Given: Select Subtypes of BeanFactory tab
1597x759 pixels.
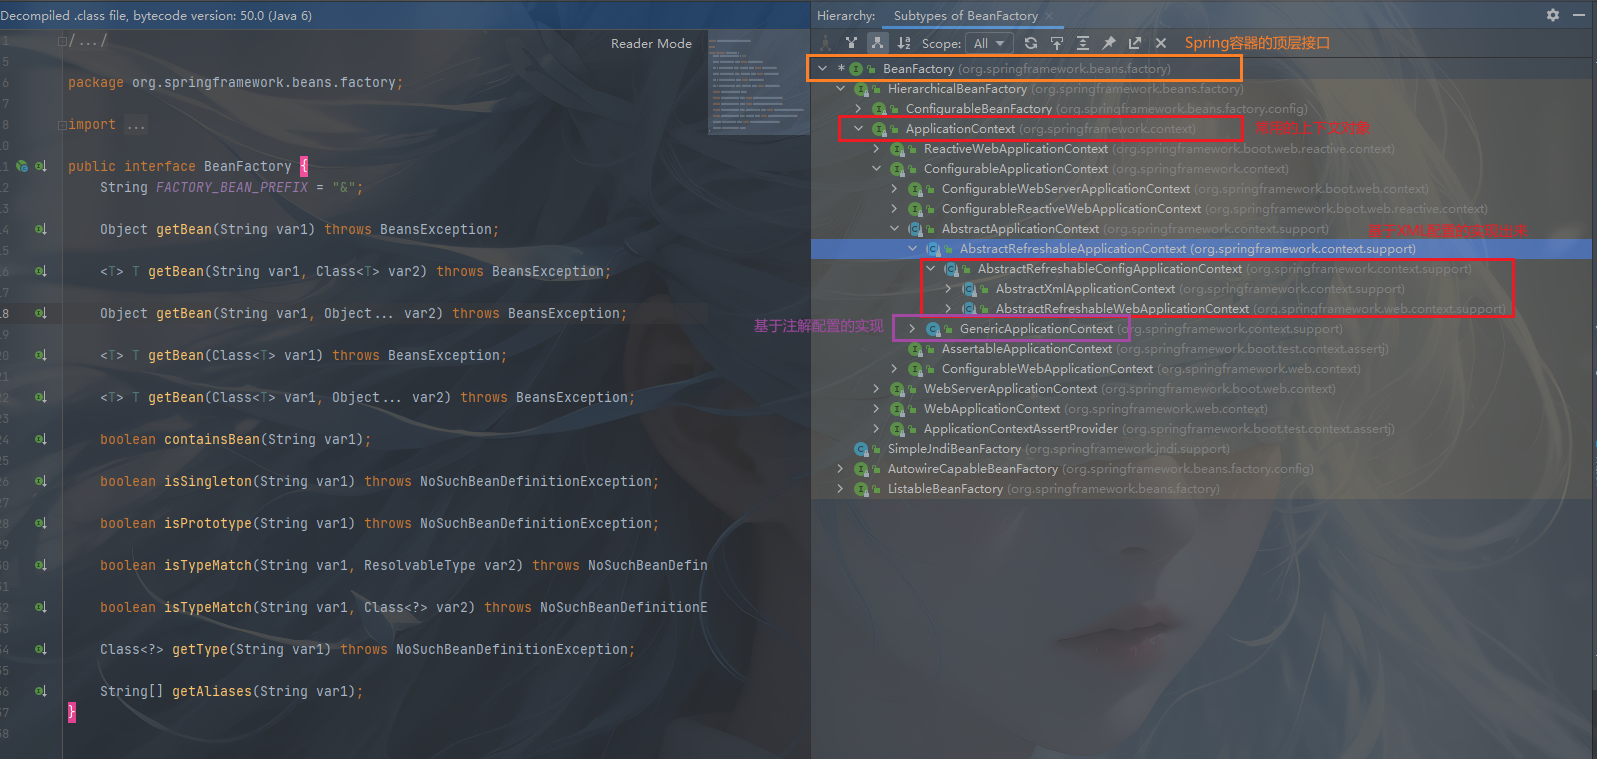Looking at the screenshot, I should pos(965,16).
